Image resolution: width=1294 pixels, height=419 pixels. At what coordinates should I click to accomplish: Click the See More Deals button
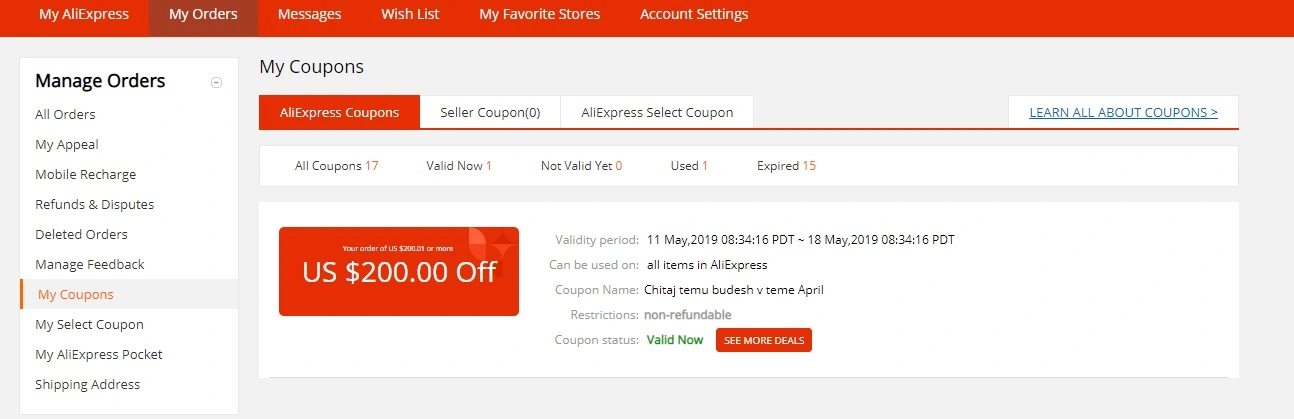point(764,340)
